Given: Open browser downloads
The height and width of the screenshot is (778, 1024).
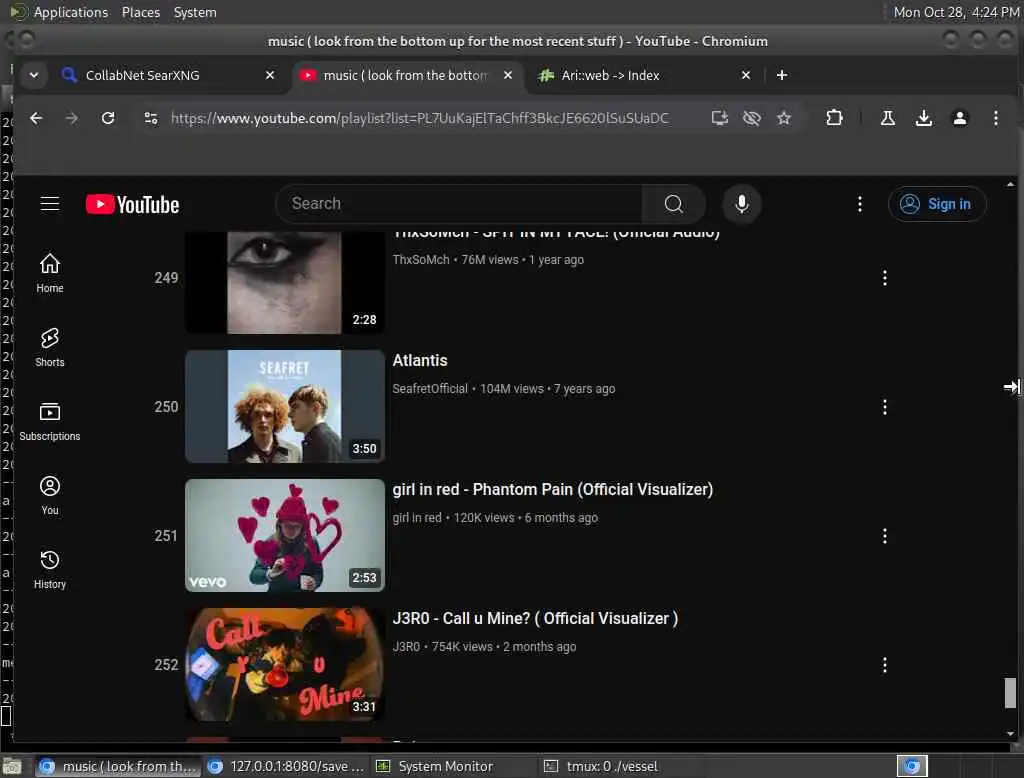Looking at the screenshot, I should pyautogui.click(x=923, y=118).
